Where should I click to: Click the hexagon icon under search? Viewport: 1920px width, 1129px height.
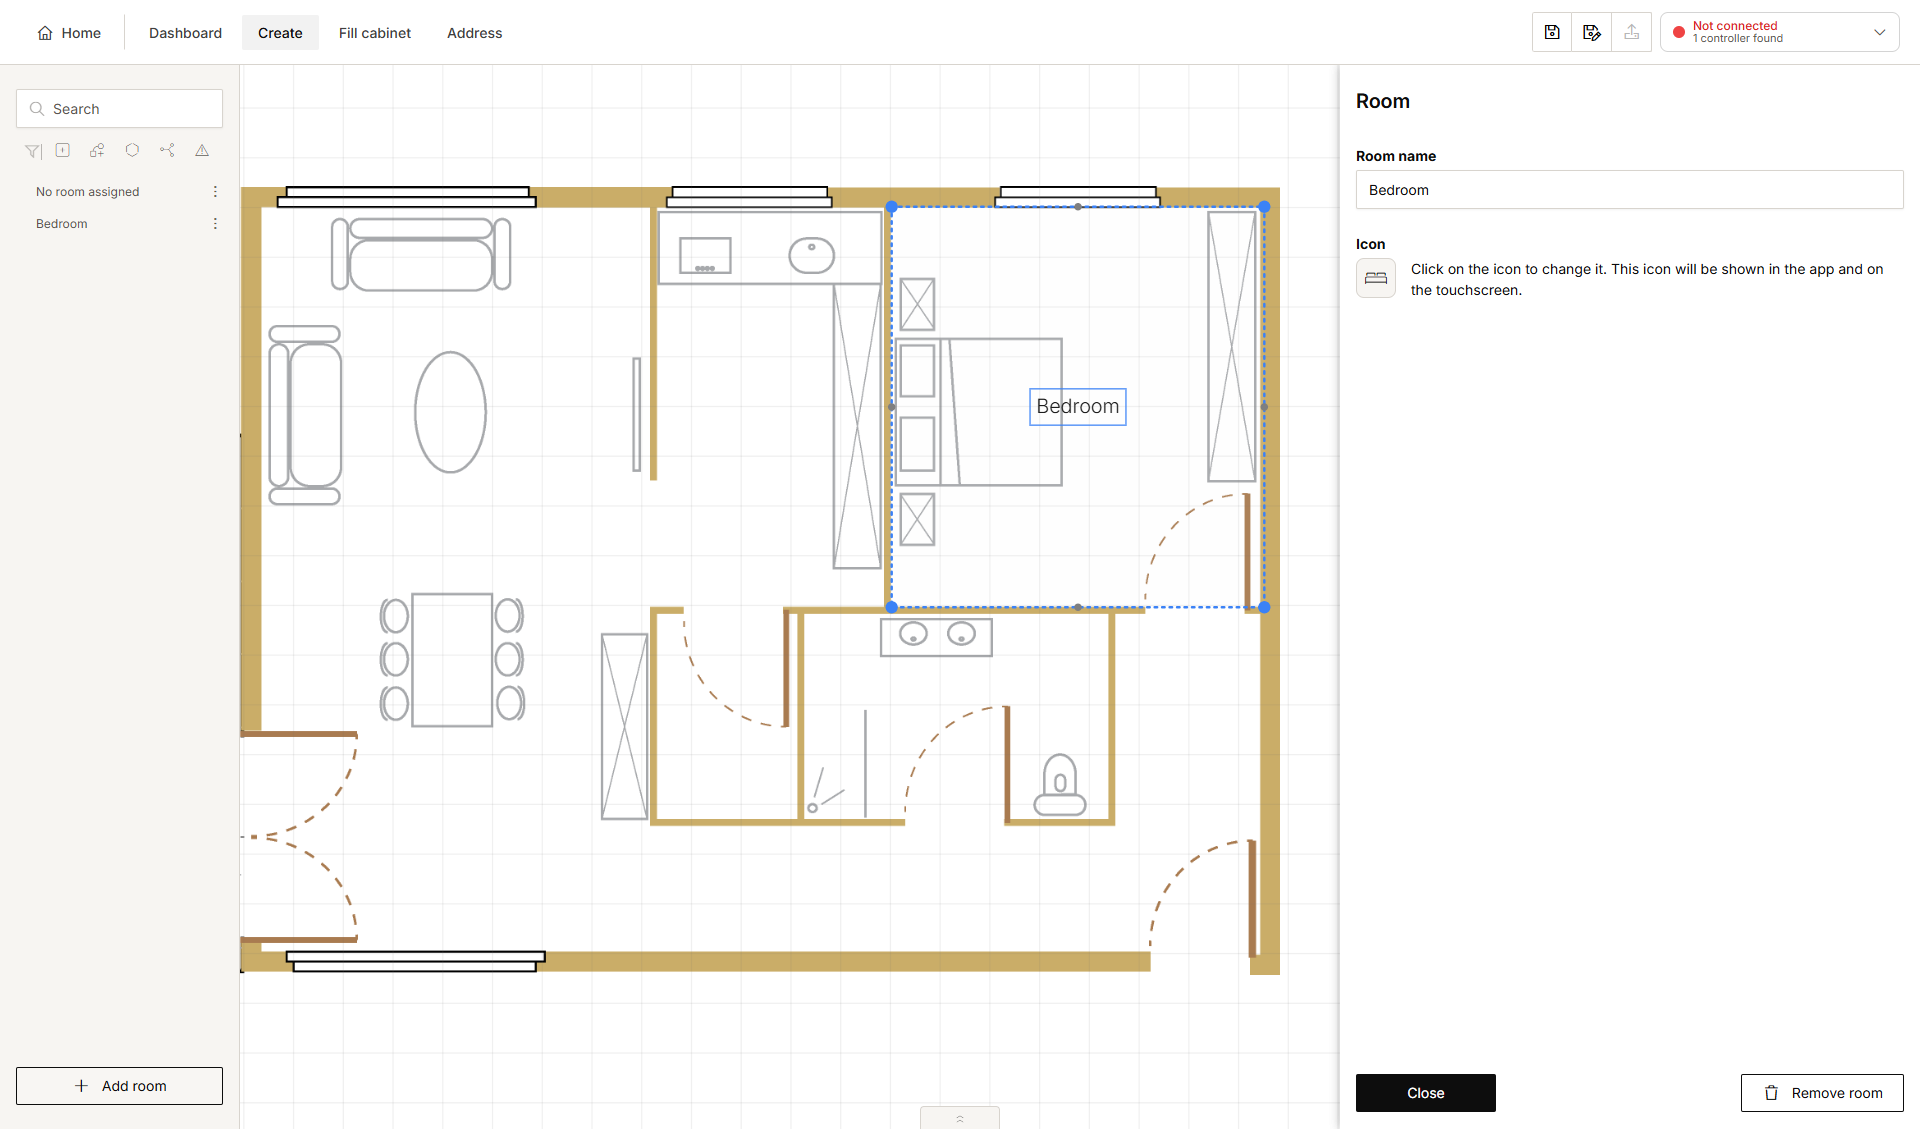[132, 150]
